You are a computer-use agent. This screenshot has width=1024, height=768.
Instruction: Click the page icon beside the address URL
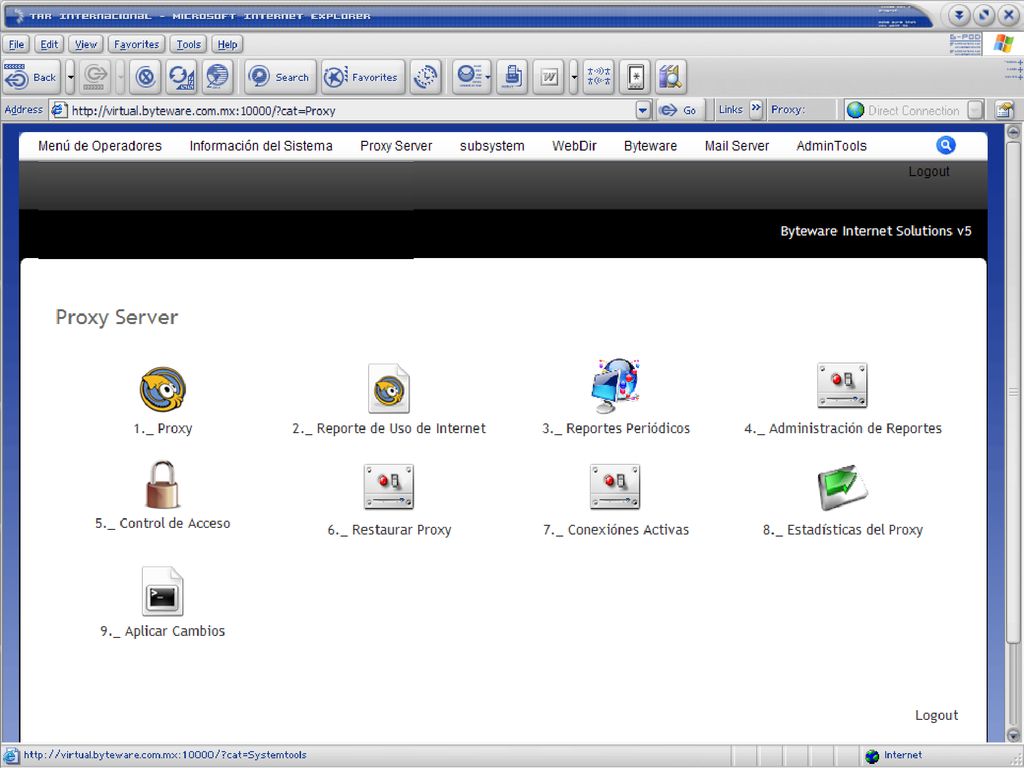[59, 110]
